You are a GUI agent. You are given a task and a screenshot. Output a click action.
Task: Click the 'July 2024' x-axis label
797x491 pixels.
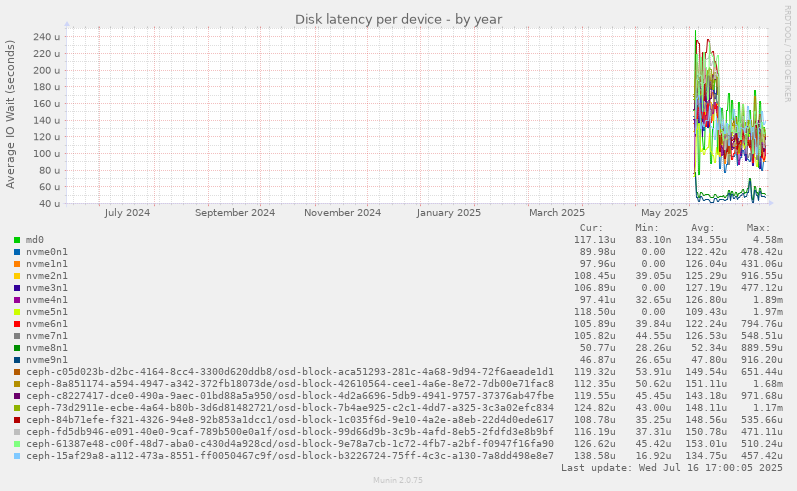pyautogui.click(x=128, y=212)
